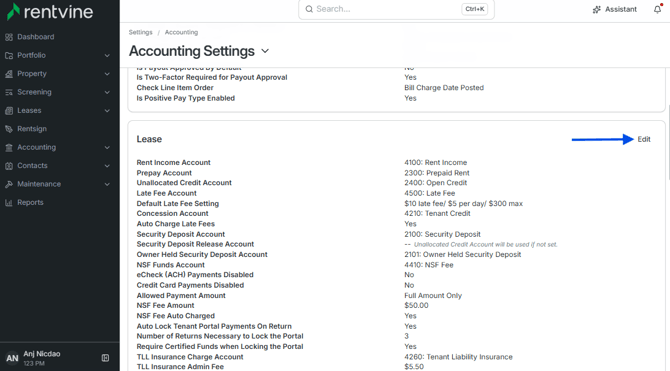Image resolution: width=670 pixels, height=371 pixels.
Task: Click the Screening sidebar icon
Action: click(9, 92)
